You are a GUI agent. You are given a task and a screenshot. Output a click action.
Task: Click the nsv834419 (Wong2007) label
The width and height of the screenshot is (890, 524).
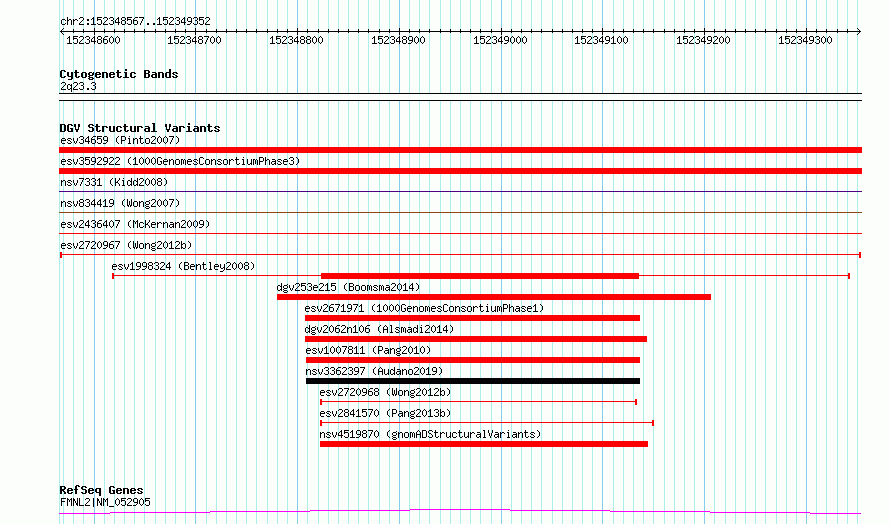[x=120, y=203]
